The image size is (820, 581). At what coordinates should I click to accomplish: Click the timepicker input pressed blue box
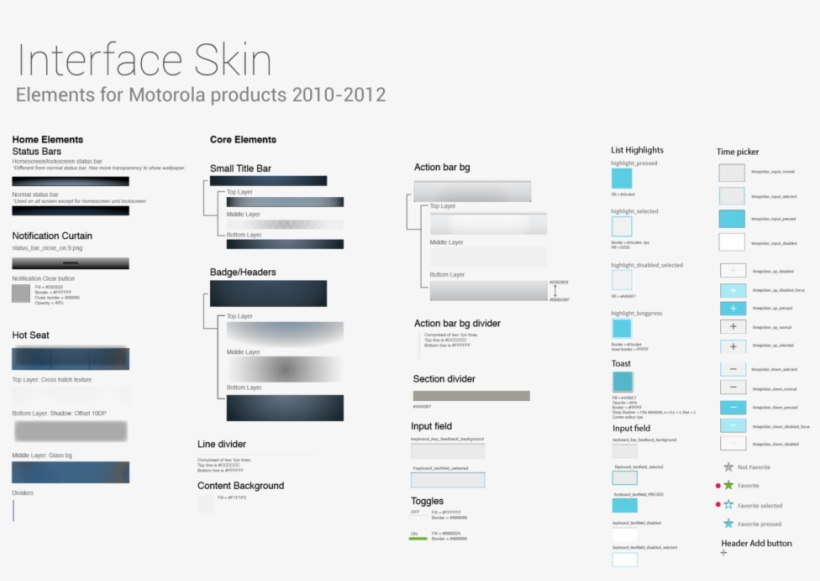pyautogui.click(x=732, y=218)
